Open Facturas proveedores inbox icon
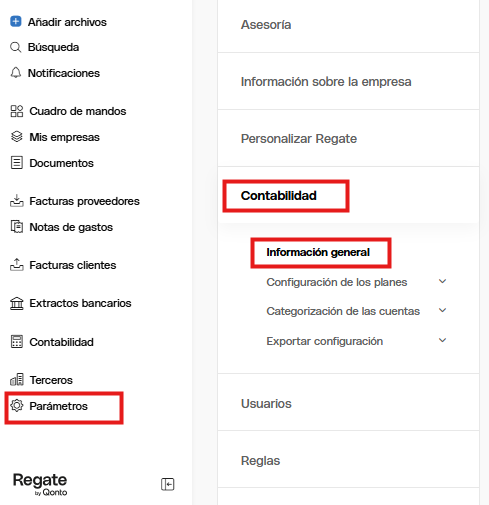The image size is (489, 505). [x=17, y=201]
